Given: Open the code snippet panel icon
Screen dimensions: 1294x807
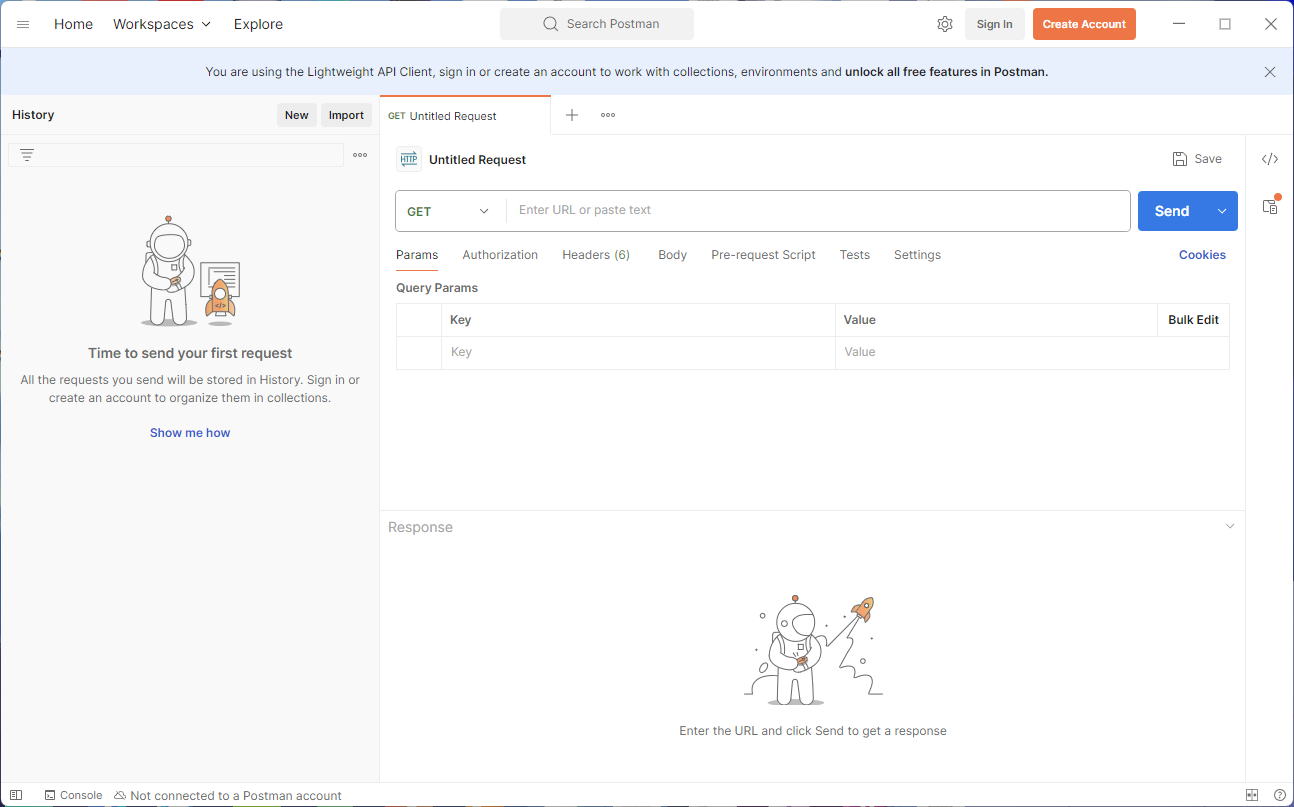Looking at the screenshot, I should pos(1270,159).
